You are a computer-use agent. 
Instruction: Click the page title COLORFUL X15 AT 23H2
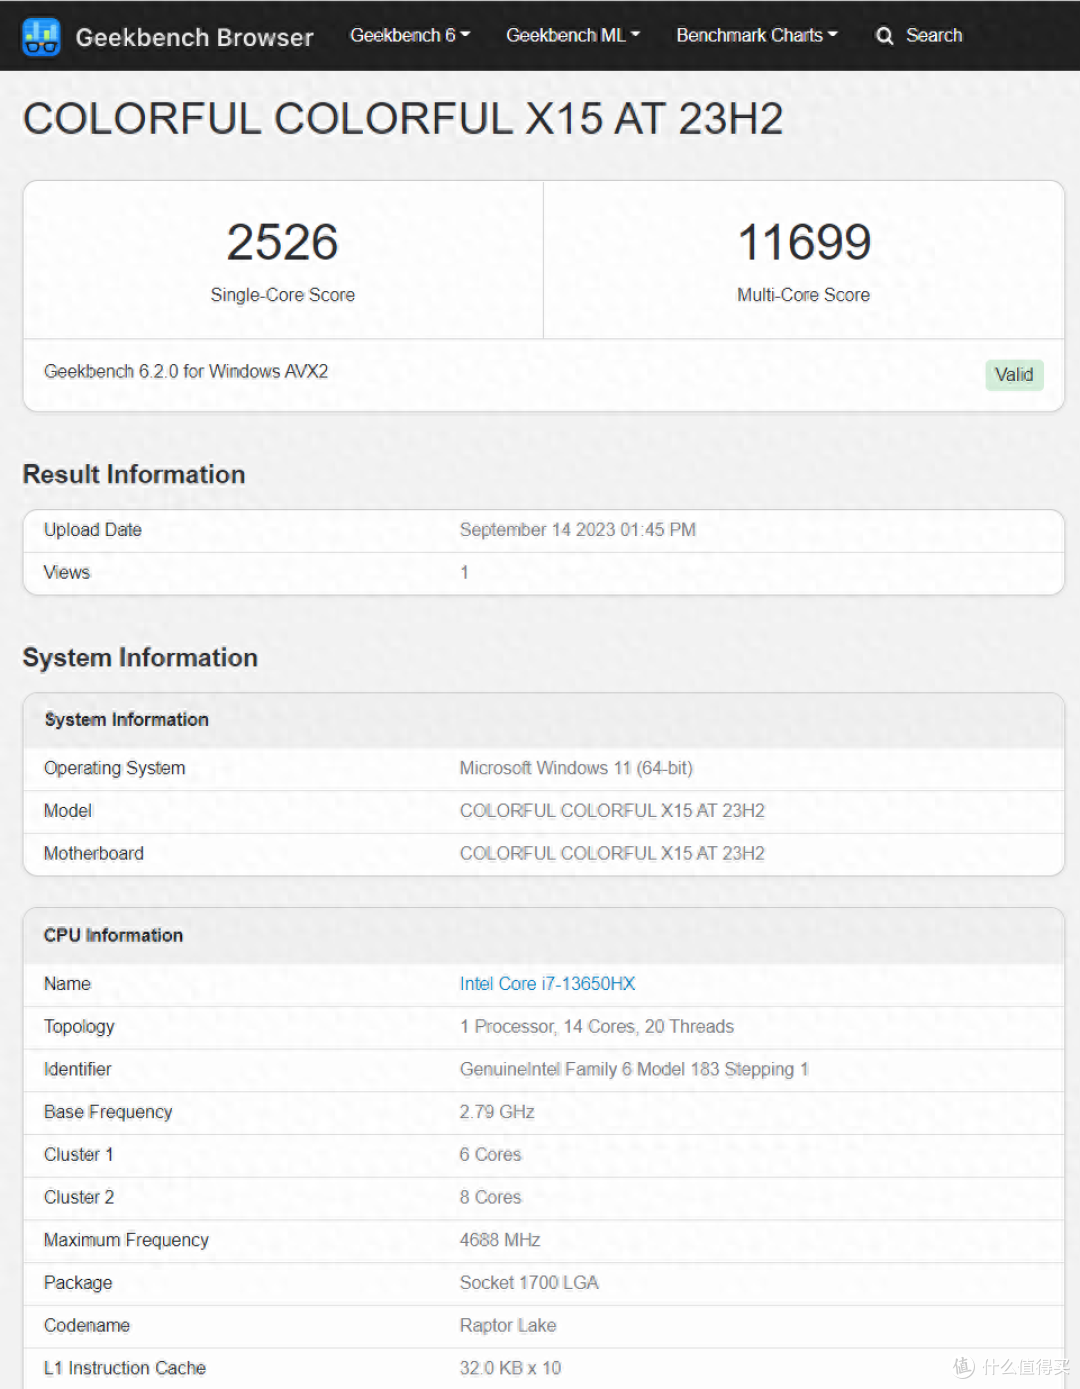click(x=402, y=119)
